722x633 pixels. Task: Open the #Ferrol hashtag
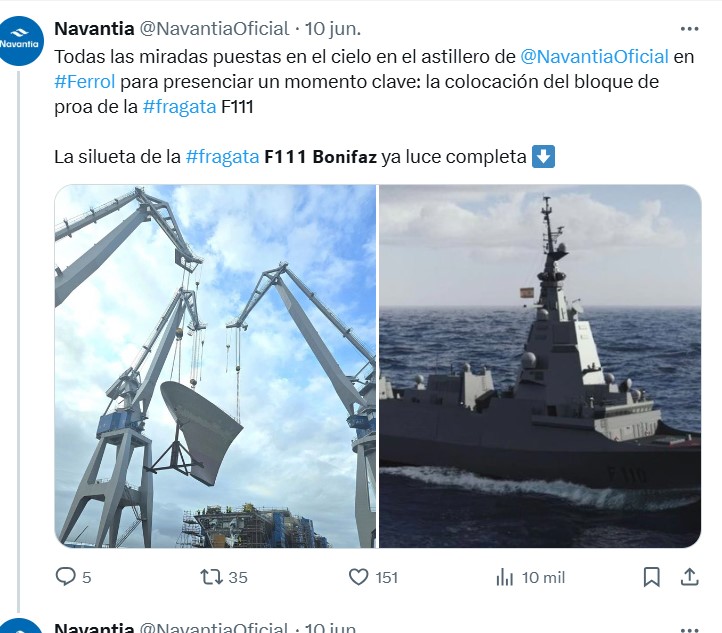pos(85,82)
